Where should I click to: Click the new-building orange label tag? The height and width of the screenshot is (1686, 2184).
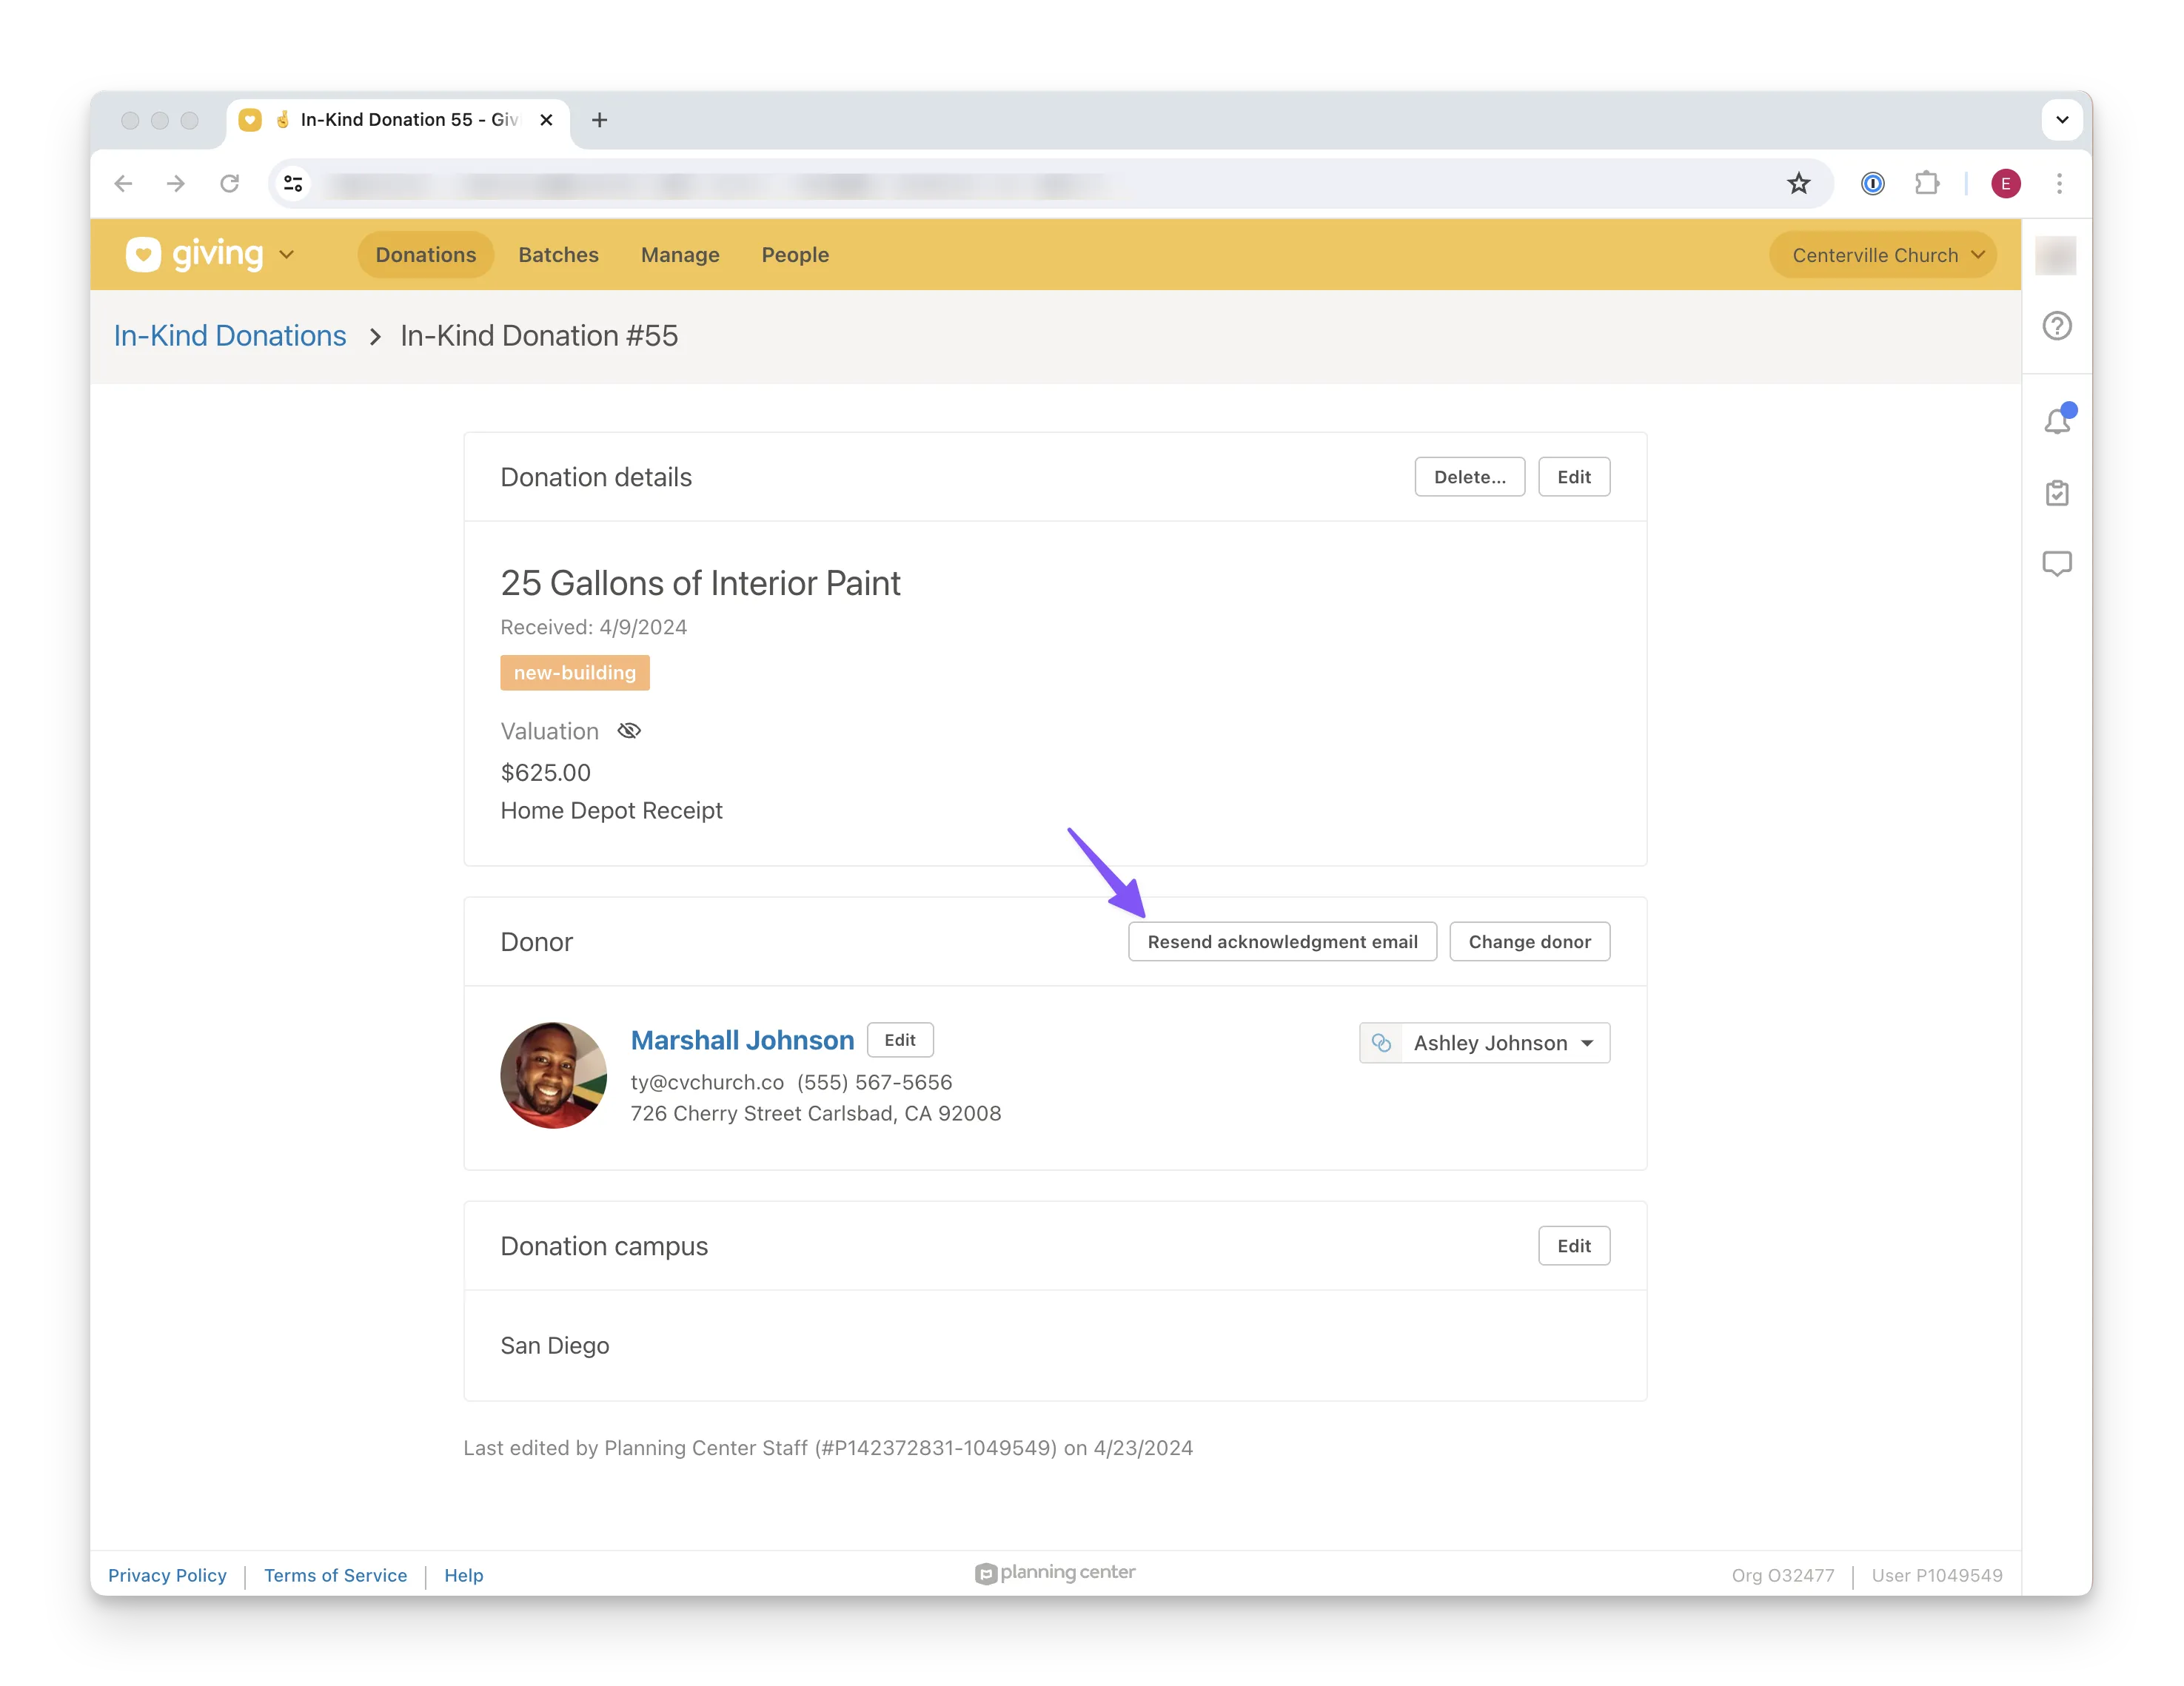pos(575,673)
